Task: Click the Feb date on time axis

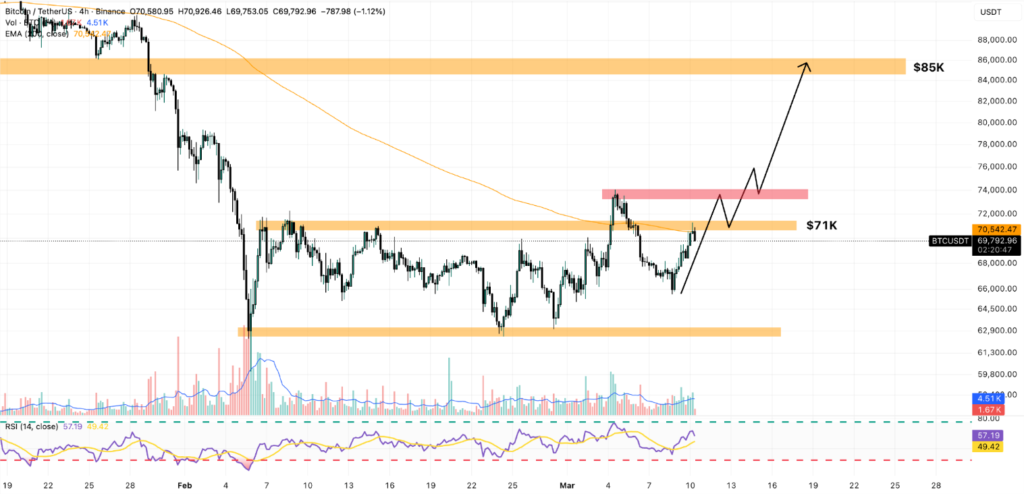Action: point(184,483)
